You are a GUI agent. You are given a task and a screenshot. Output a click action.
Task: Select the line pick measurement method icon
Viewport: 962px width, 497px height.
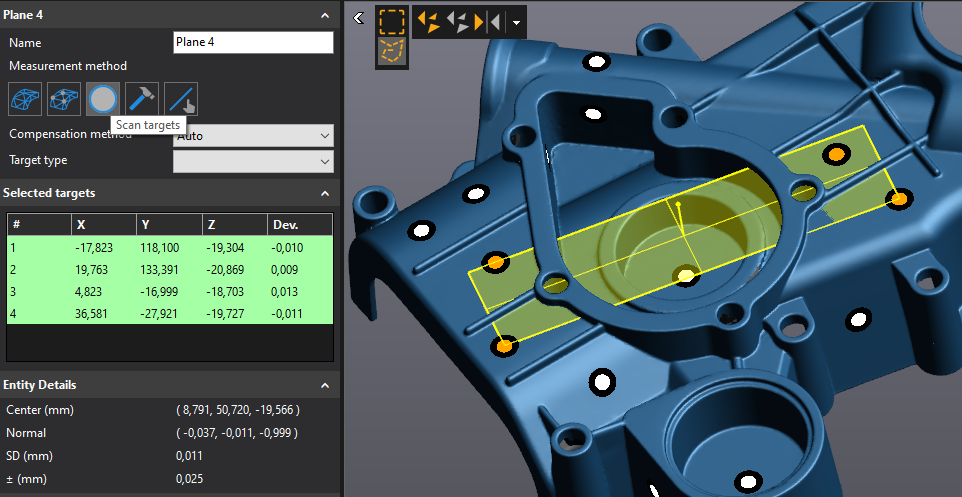tap(181, 98)
